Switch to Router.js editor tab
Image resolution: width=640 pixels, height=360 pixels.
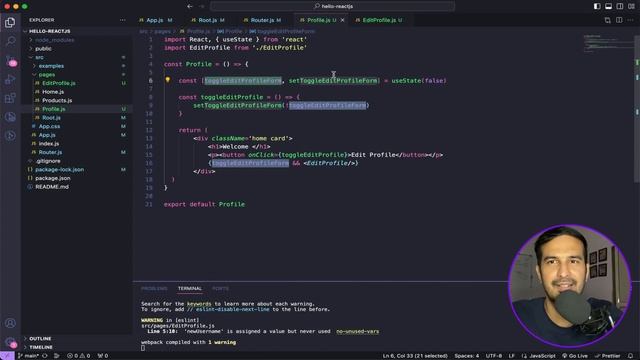click(x=262, y=20)
